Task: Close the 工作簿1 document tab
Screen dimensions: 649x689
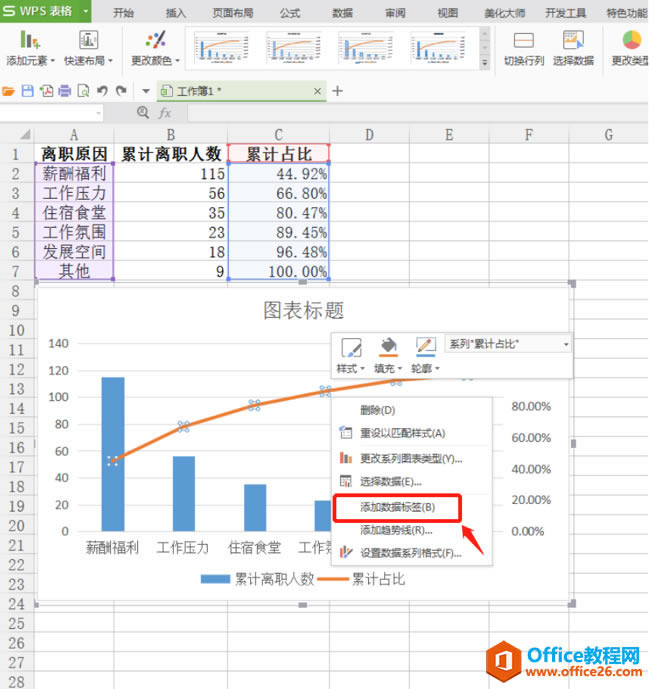Action: (317, 91)
